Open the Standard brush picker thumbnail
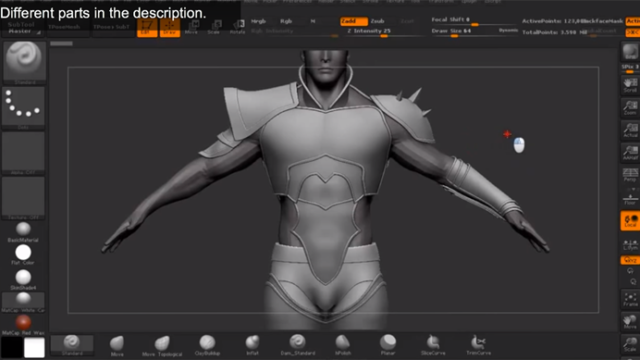 (x=24, y=62)
